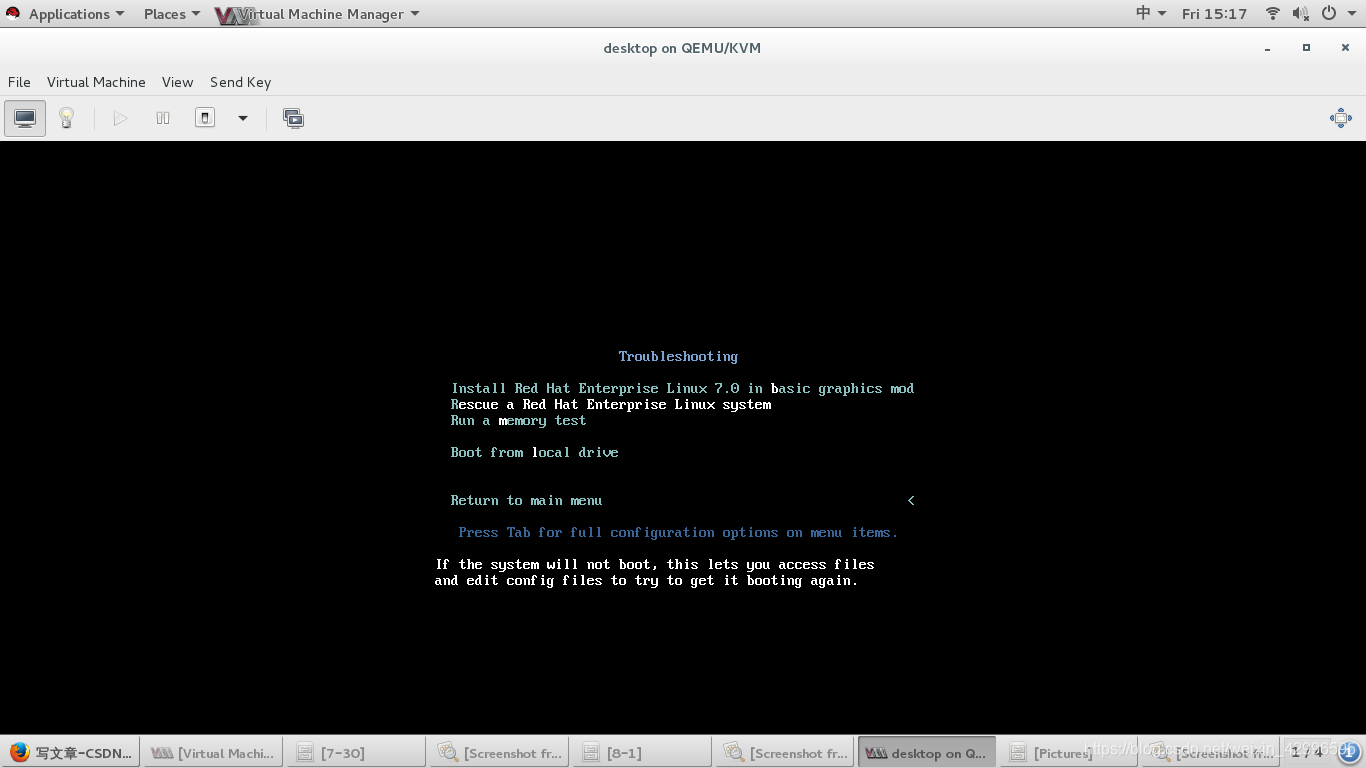Minimize the desktop on QEMU/KVM window
This screenshot has height=768, width=1366.
[1268, 48]
